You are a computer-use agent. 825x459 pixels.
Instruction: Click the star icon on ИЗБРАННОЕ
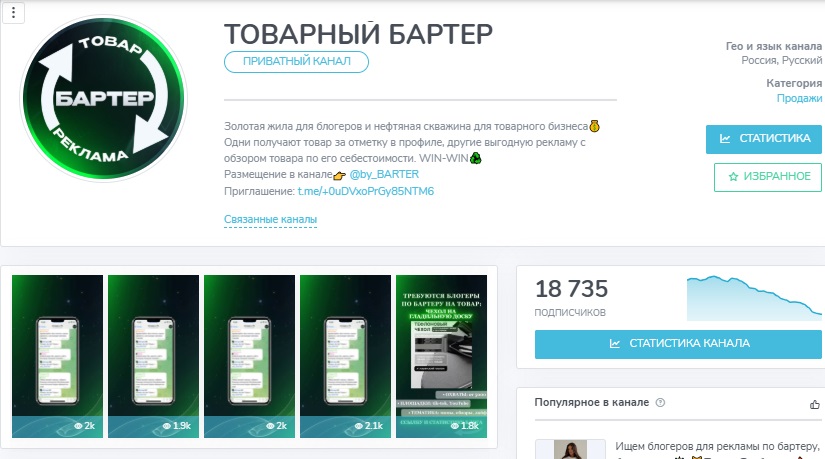coord(733,177)
